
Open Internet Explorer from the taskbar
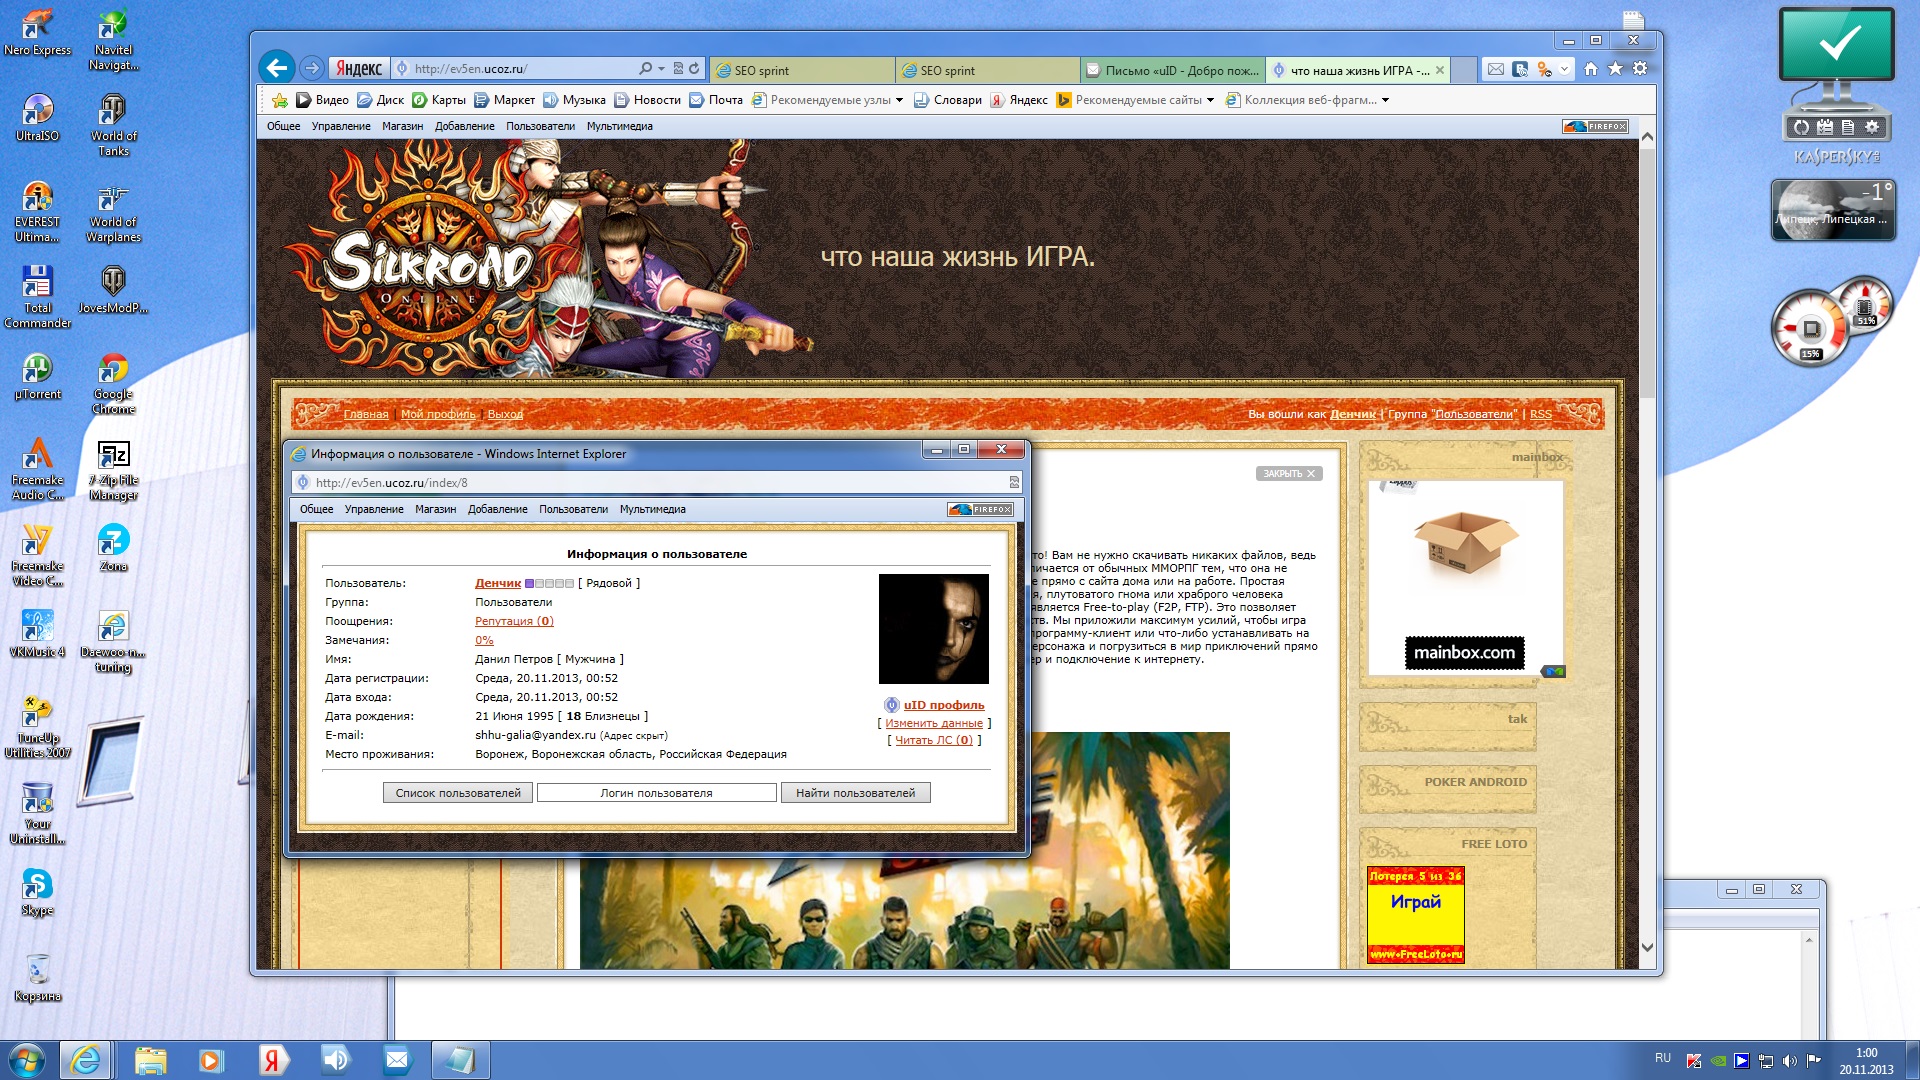point(85,1060)
